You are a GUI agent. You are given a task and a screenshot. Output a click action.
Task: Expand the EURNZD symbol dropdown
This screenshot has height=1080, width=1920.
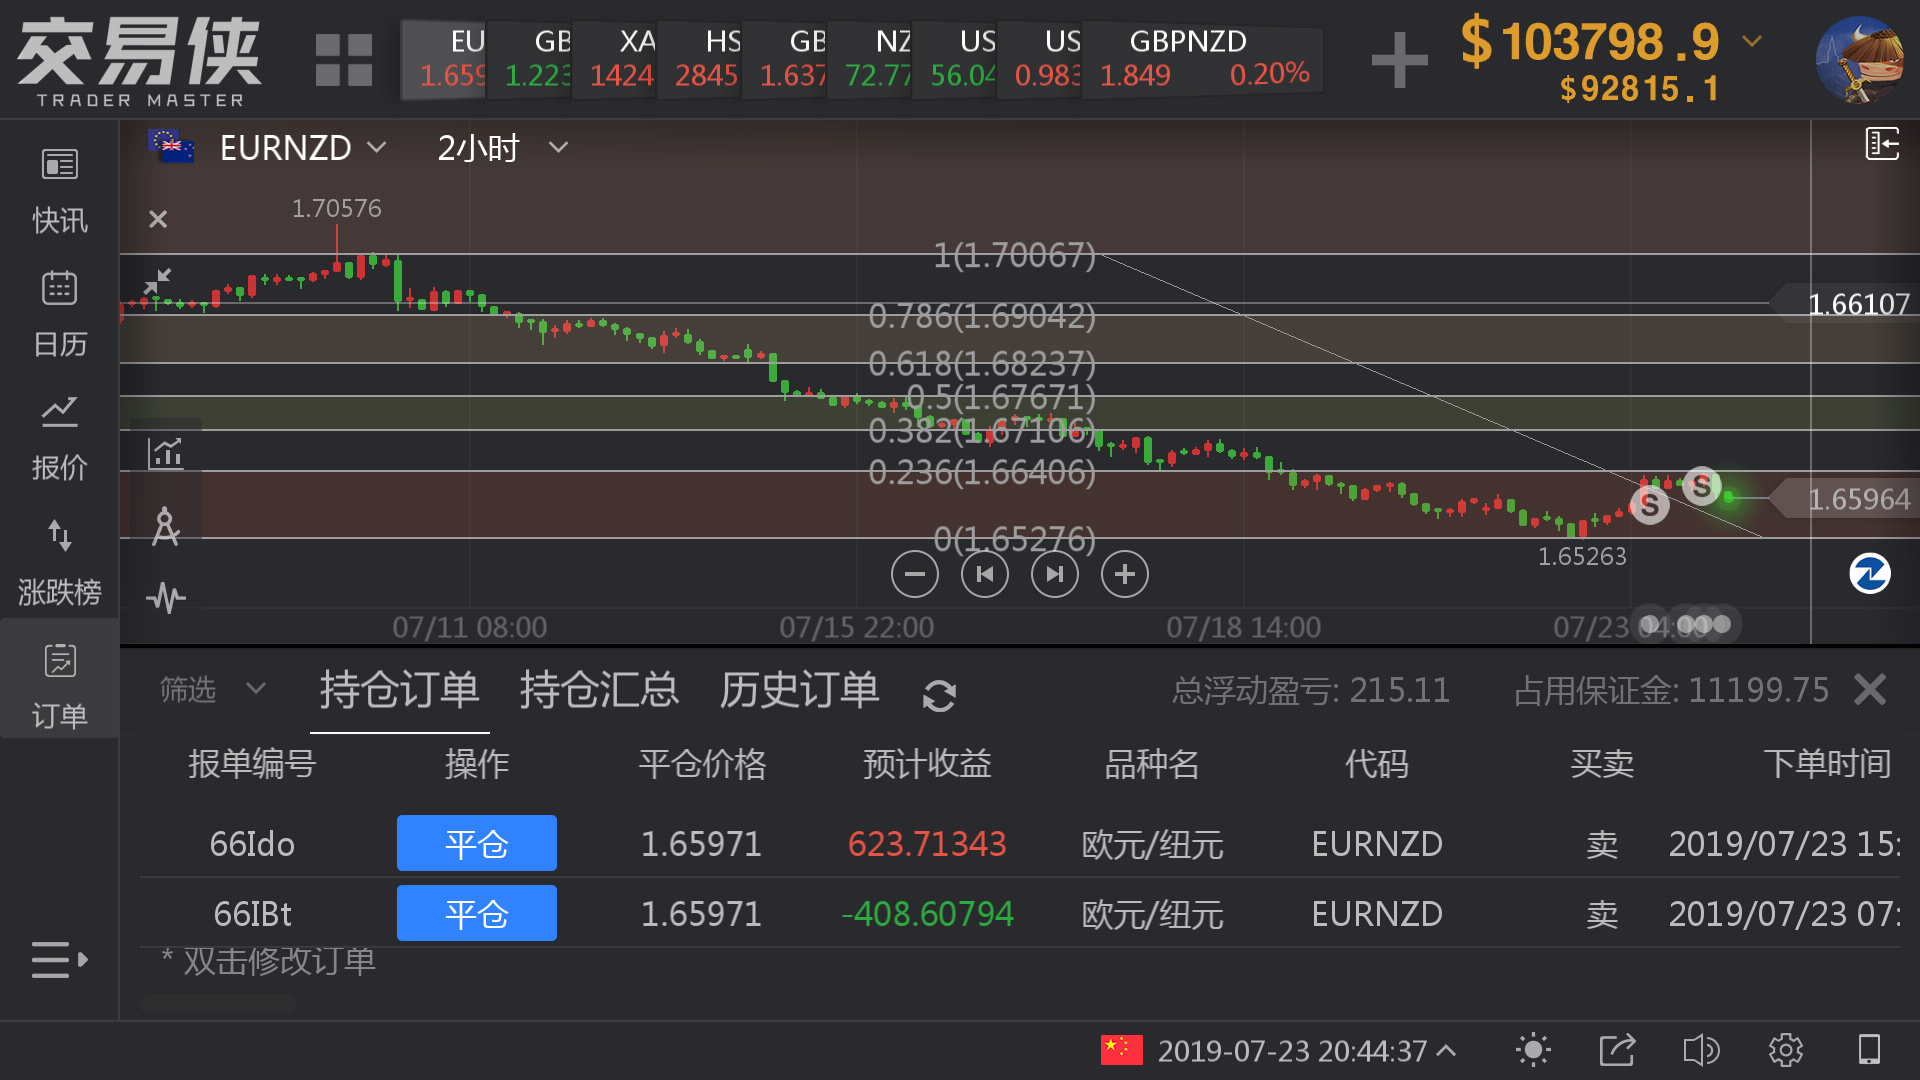[x=302, y=148]
